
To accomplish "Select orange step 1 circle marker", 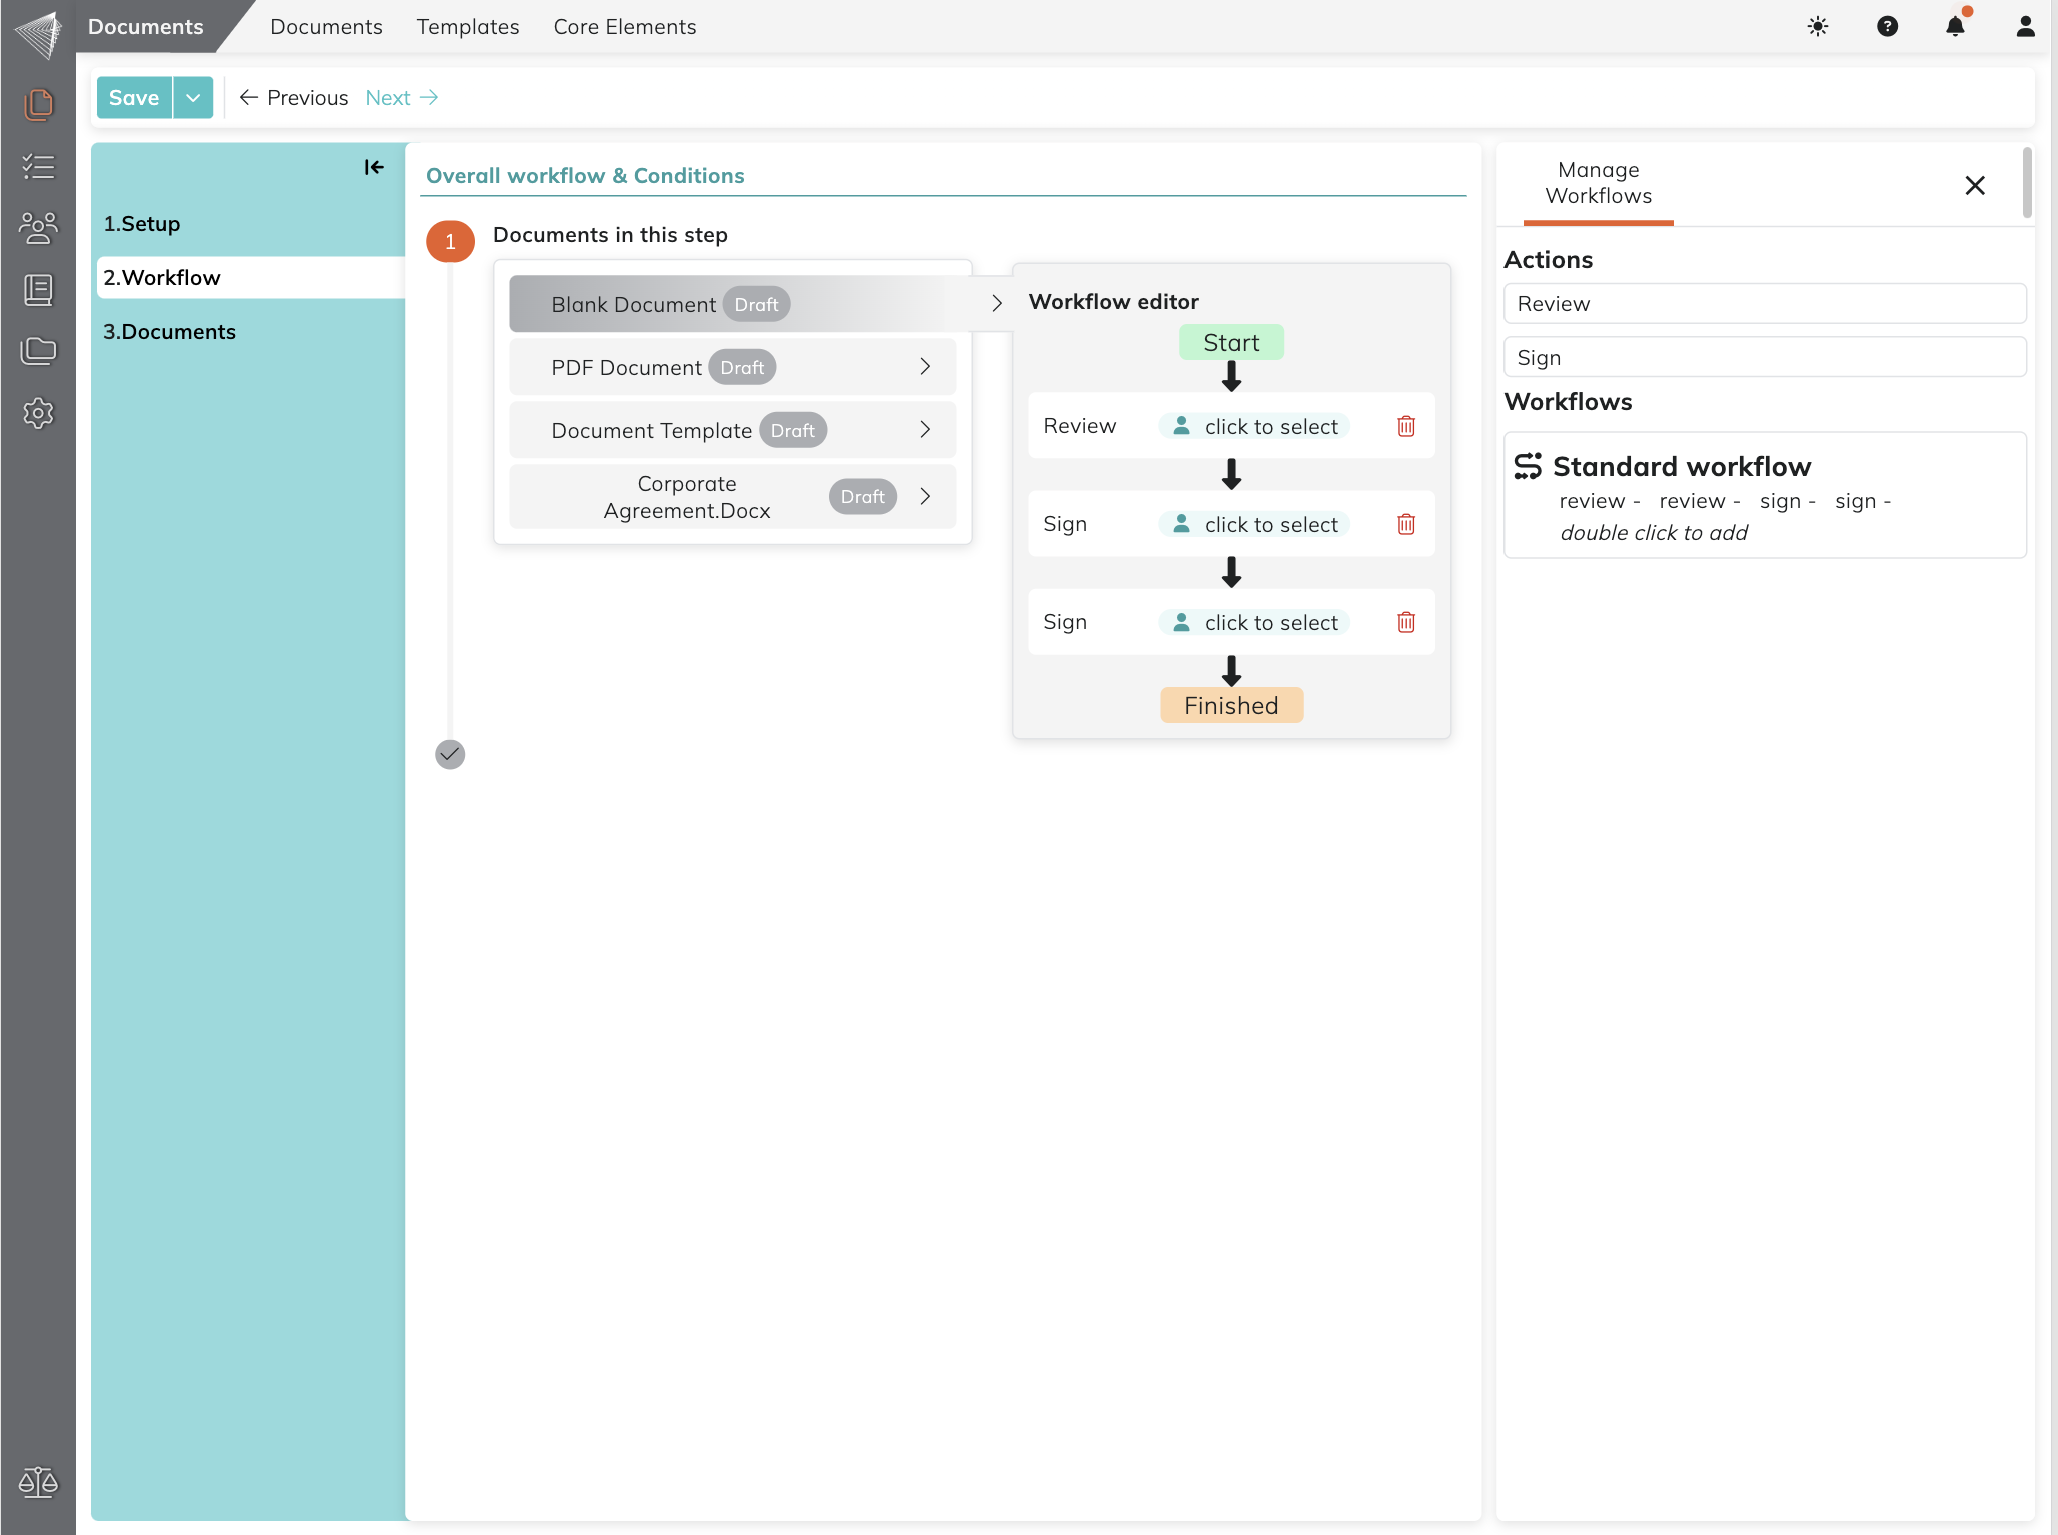I will click(450, 241).
